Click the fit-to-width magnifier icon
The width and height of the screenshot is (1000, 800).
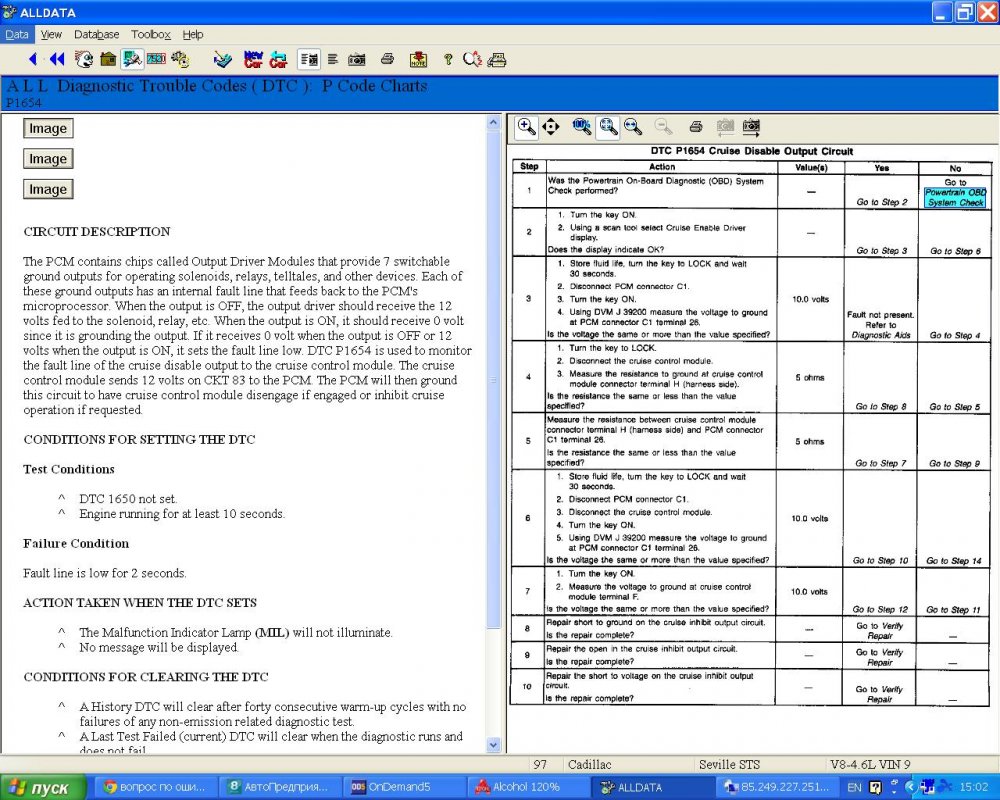pos(632,127)
